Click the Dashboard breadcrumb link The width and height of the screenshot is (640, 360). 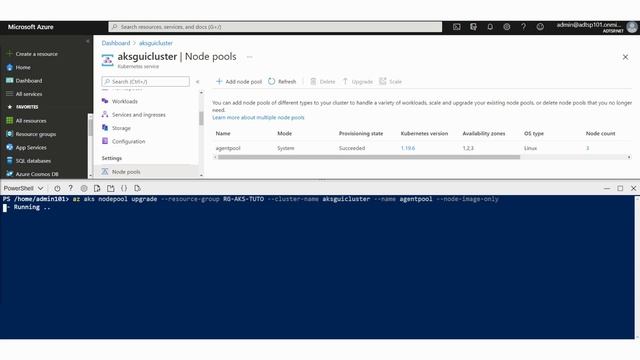coord(116,43)
